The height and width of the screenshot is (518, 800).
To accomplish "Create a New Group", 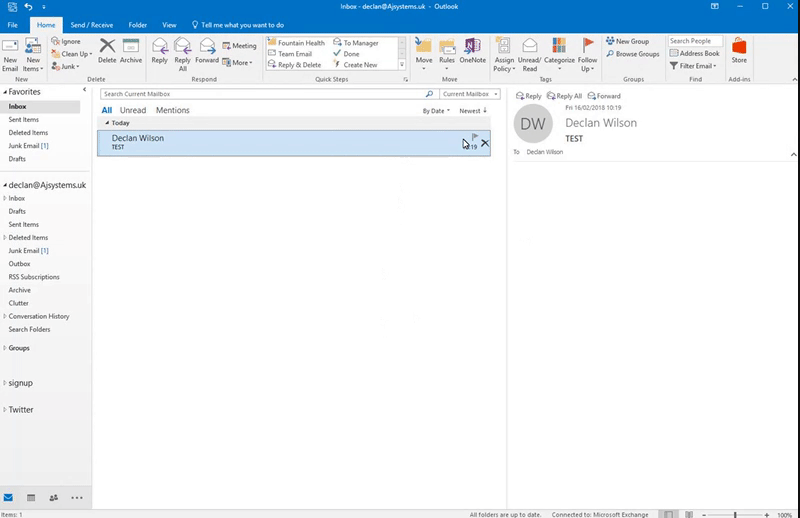I will pyautogui.click(x=627, y=41).
